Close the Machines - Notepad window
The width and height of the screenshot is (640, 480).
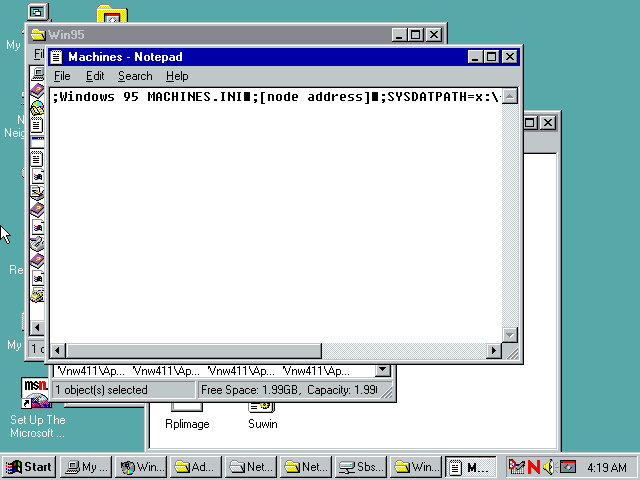pyautogui.click(x=510, y=57)
